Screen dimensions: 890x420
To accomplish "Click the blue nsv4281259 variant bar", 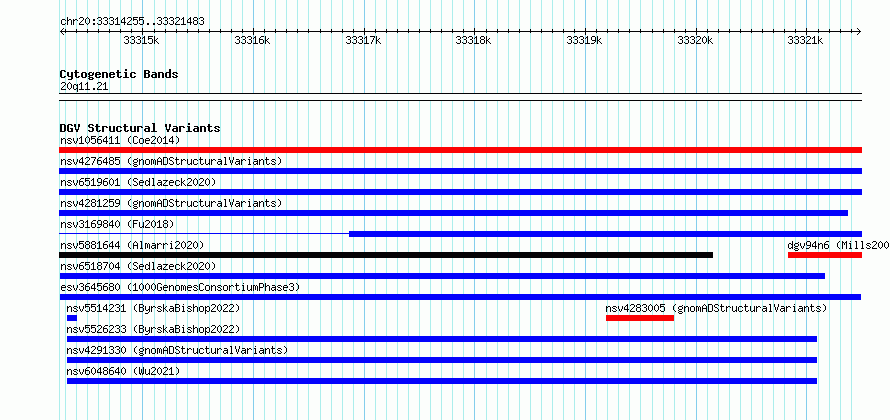I will [454, 213].
